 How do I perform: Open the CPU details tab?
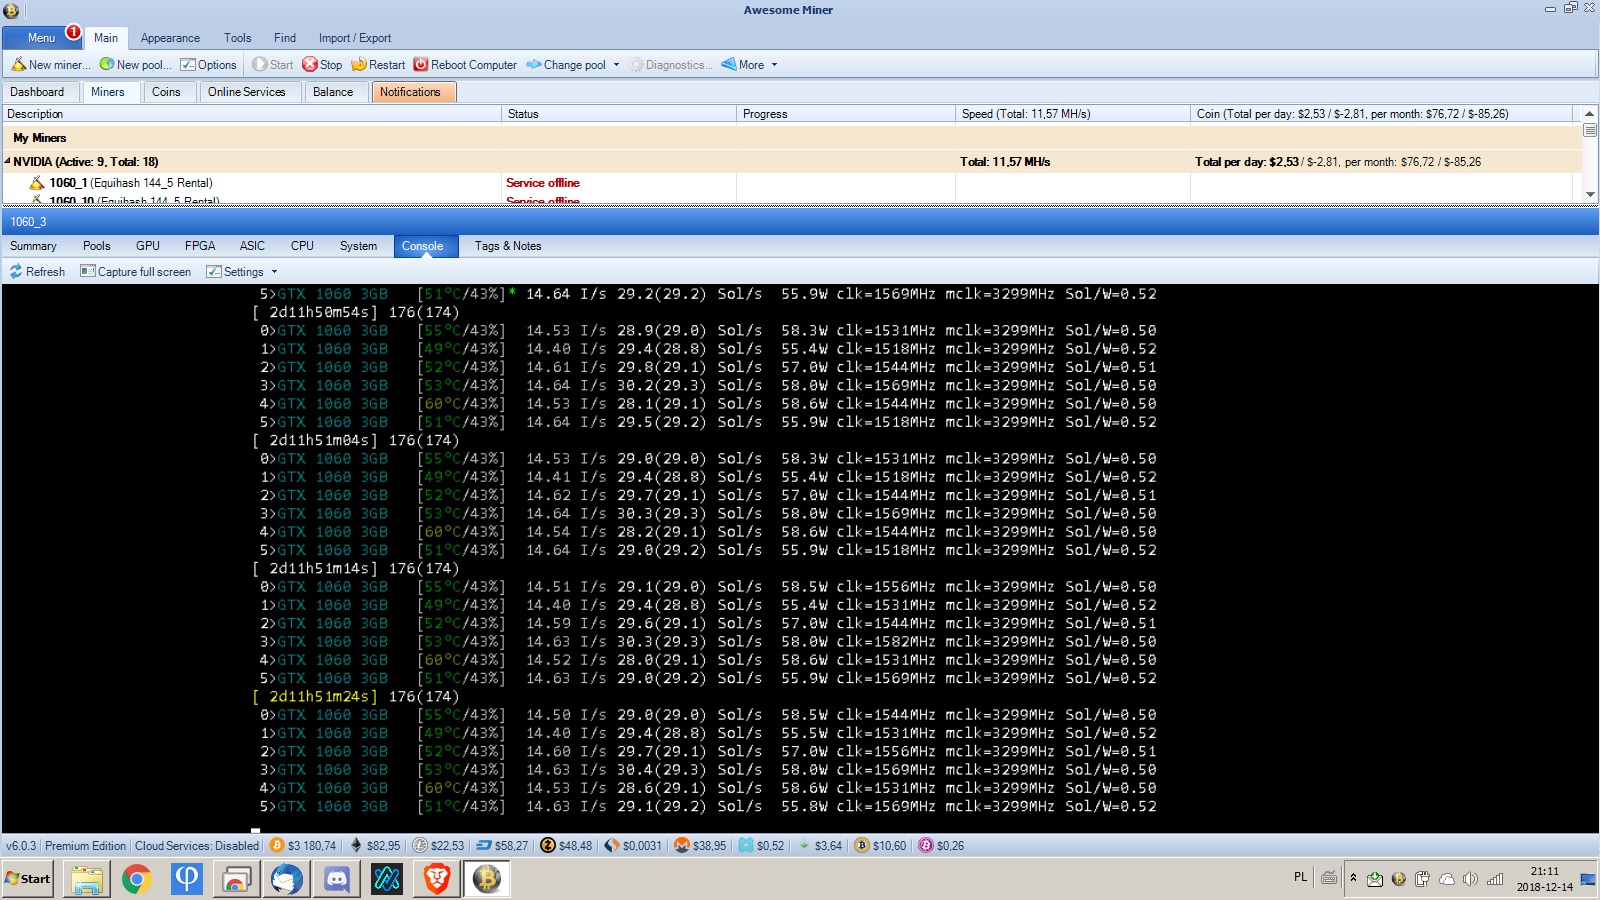tap(302, 246)
